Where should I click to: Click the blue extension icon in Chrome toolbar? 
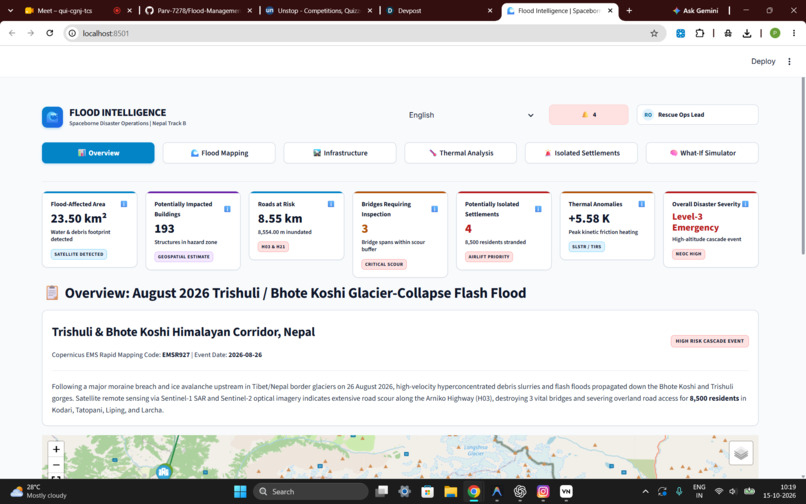[681, 33]
